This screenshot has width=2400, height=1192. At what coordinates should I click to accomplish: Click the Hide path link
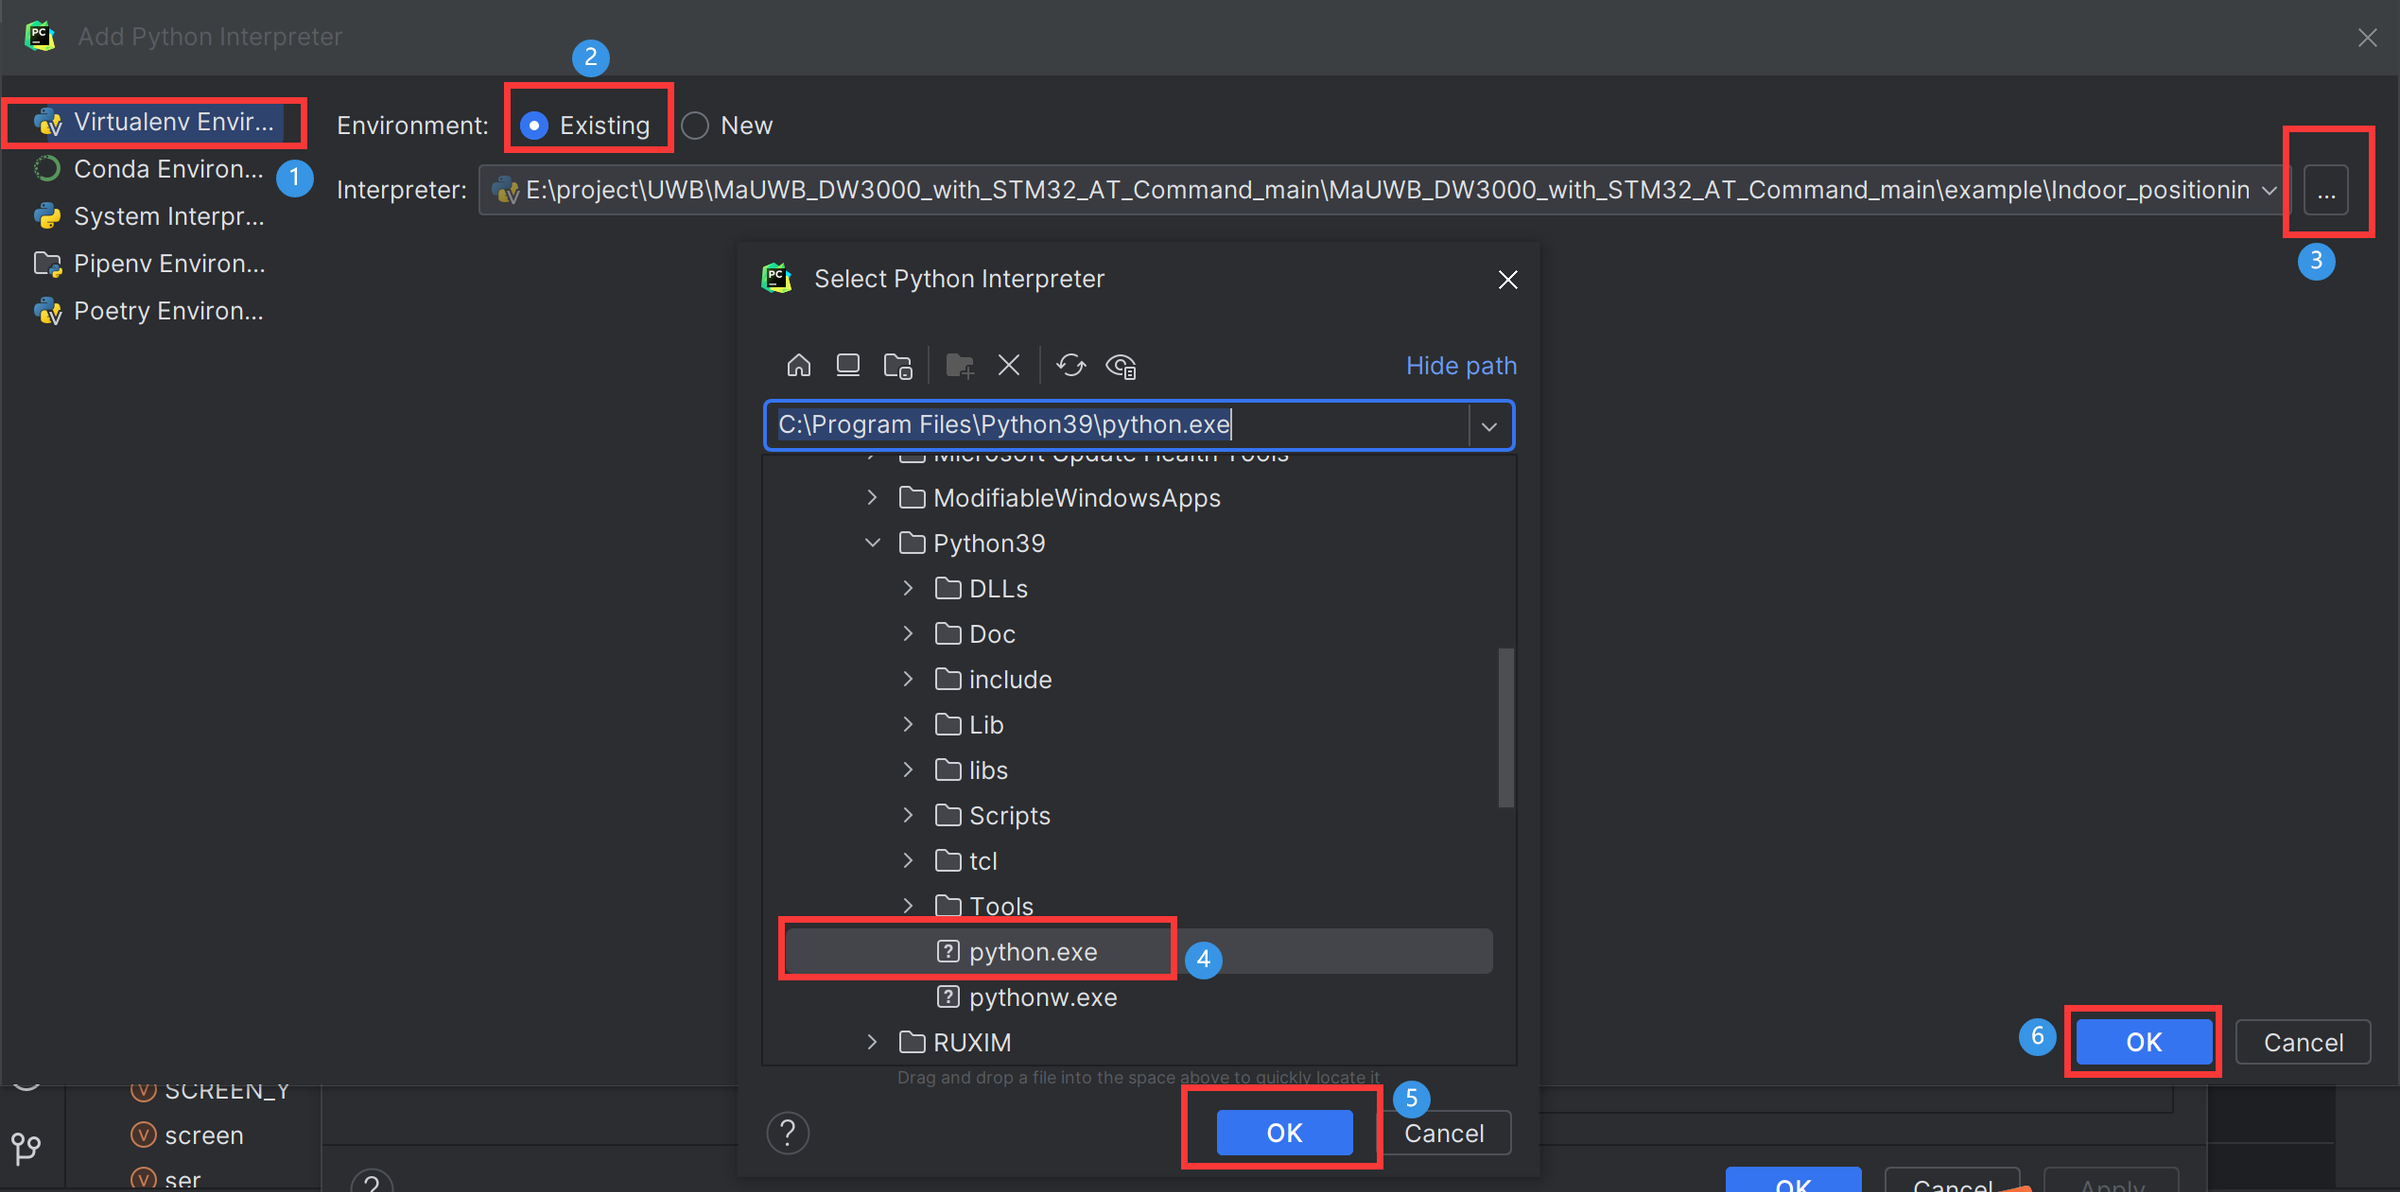tap(1461, 365)
